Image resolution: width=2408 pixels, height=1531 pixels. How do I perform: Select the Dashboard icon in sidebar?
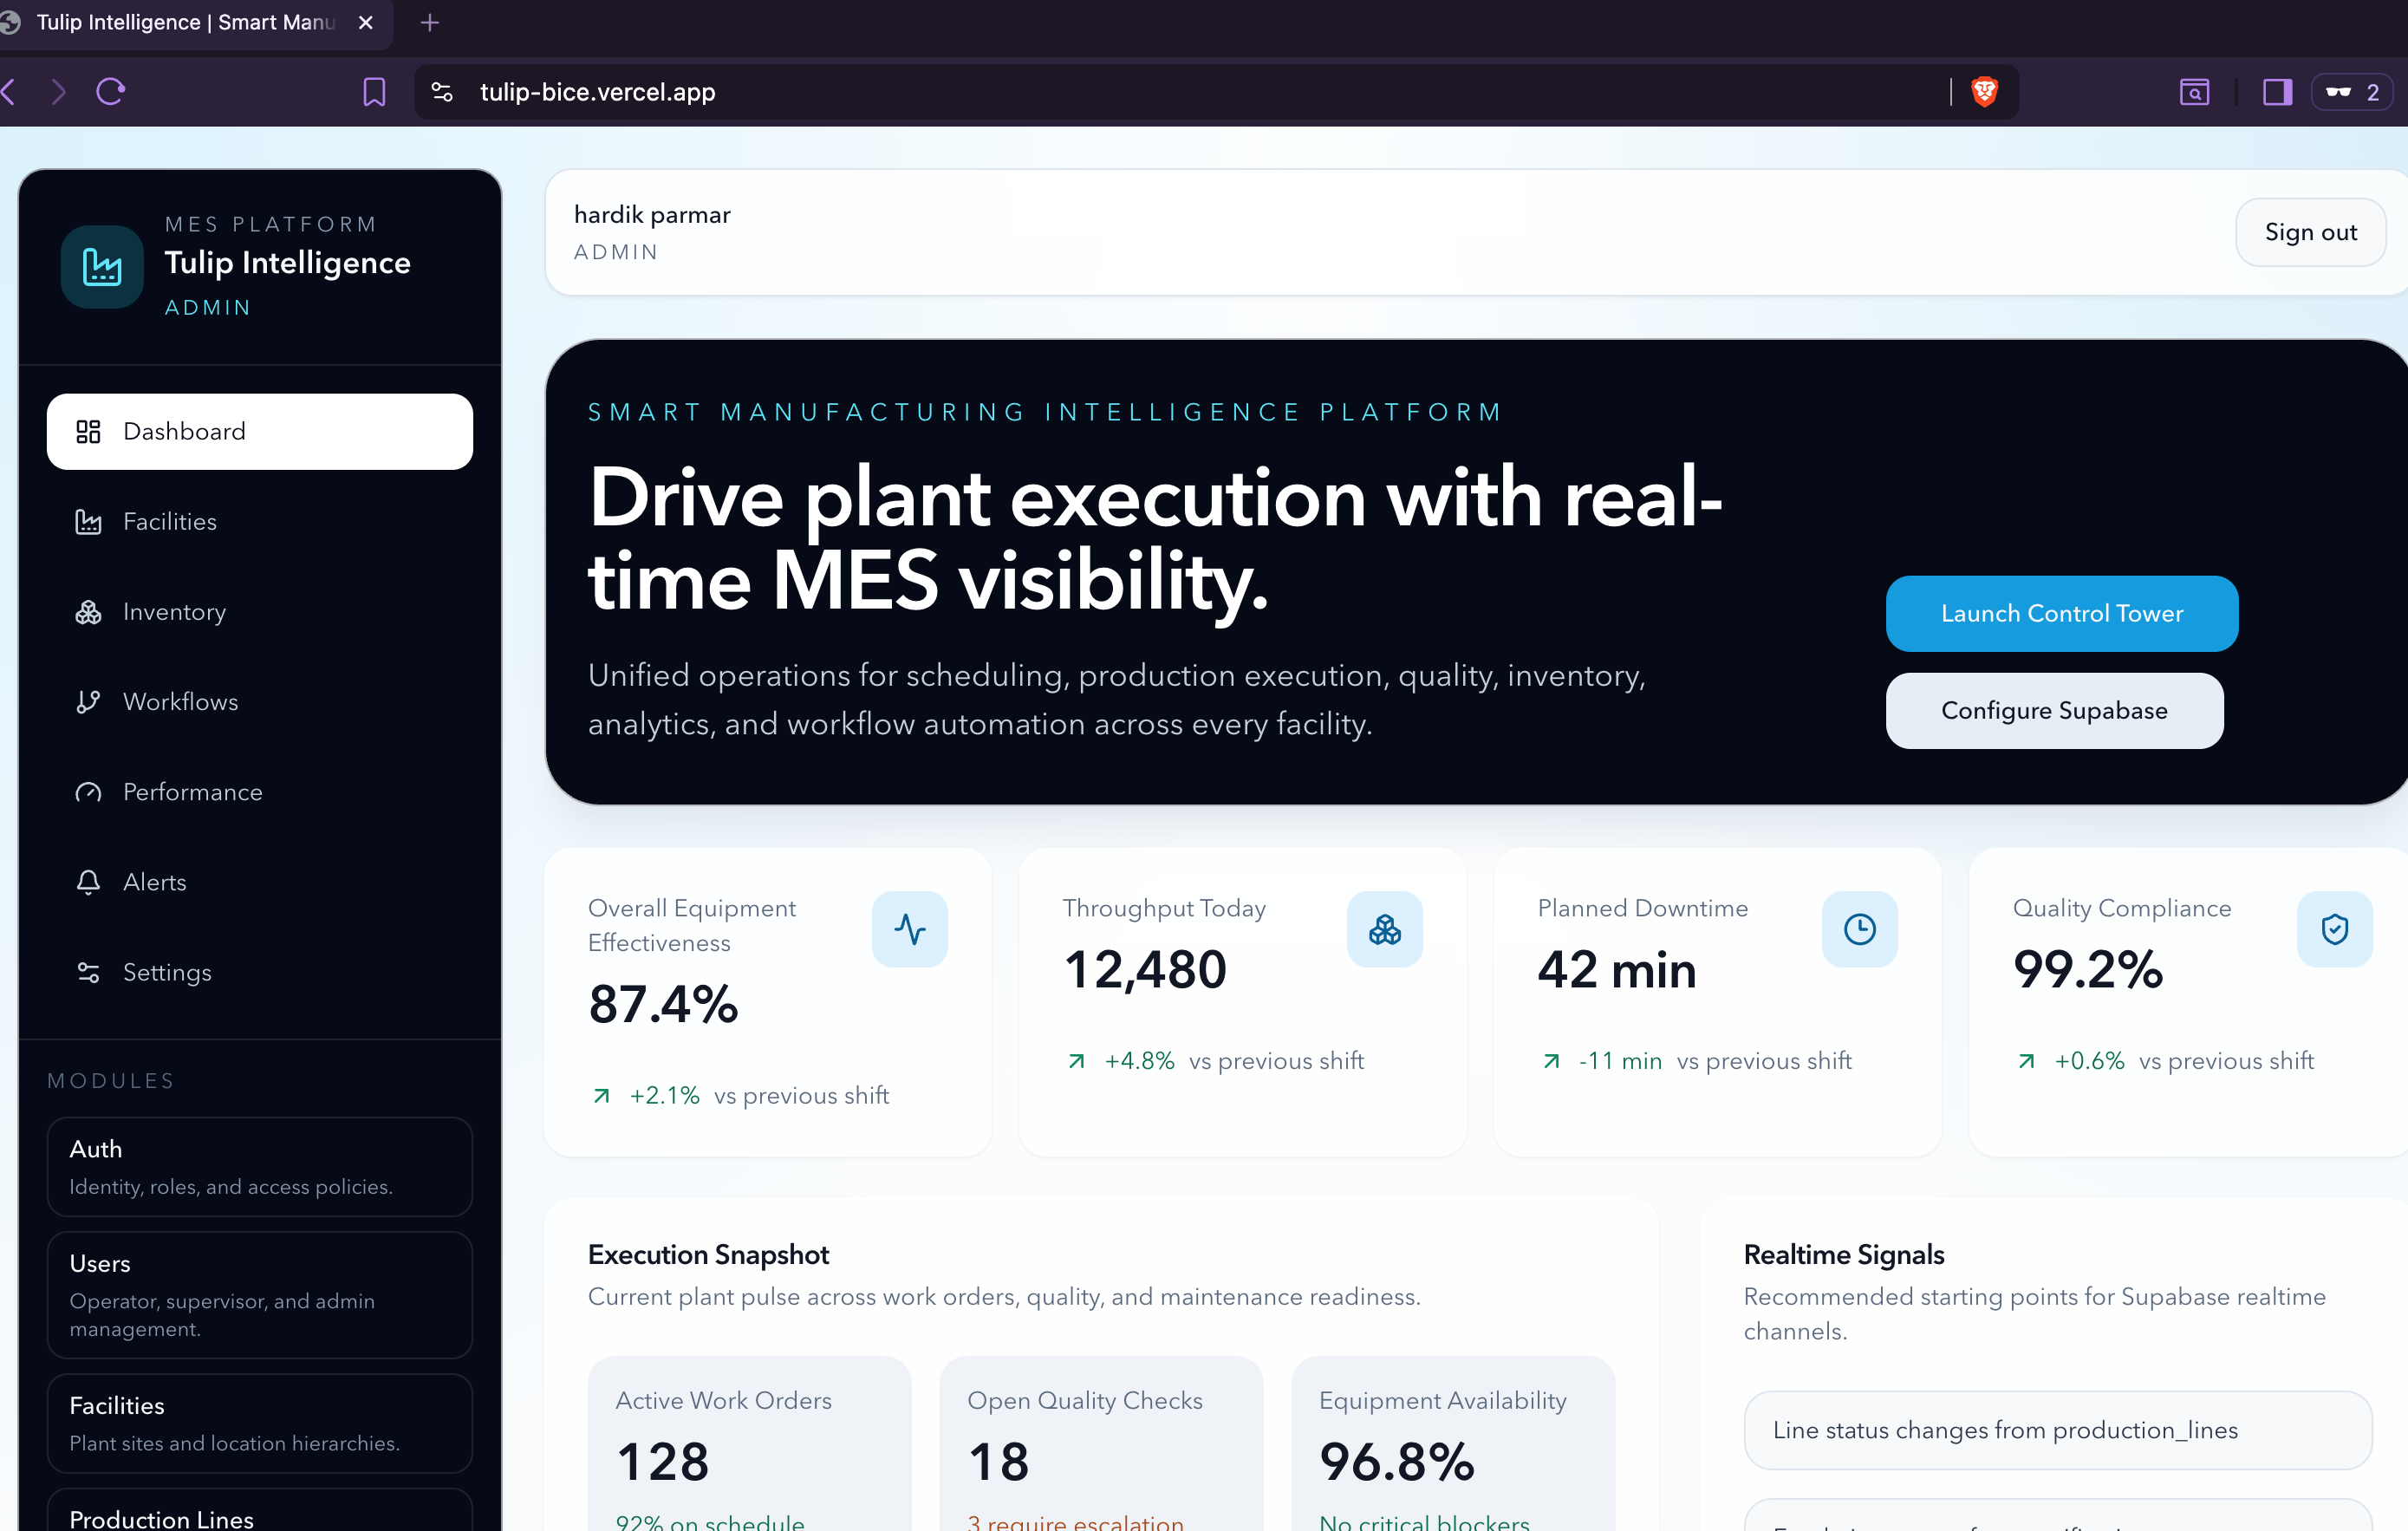[89, 431]
